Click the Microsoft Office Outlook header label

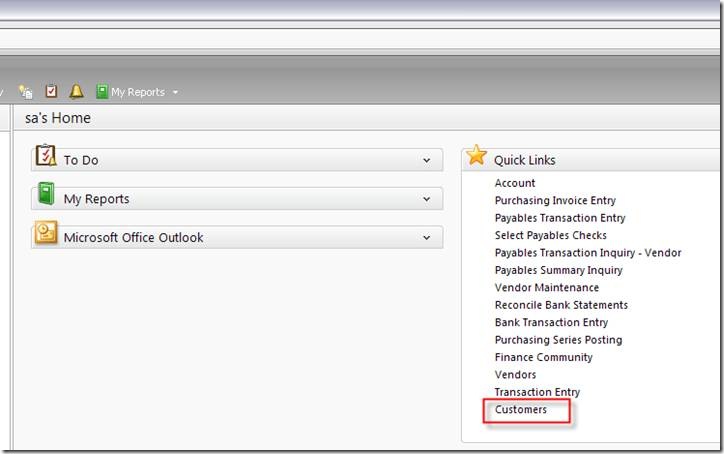[x=133, y=237]
